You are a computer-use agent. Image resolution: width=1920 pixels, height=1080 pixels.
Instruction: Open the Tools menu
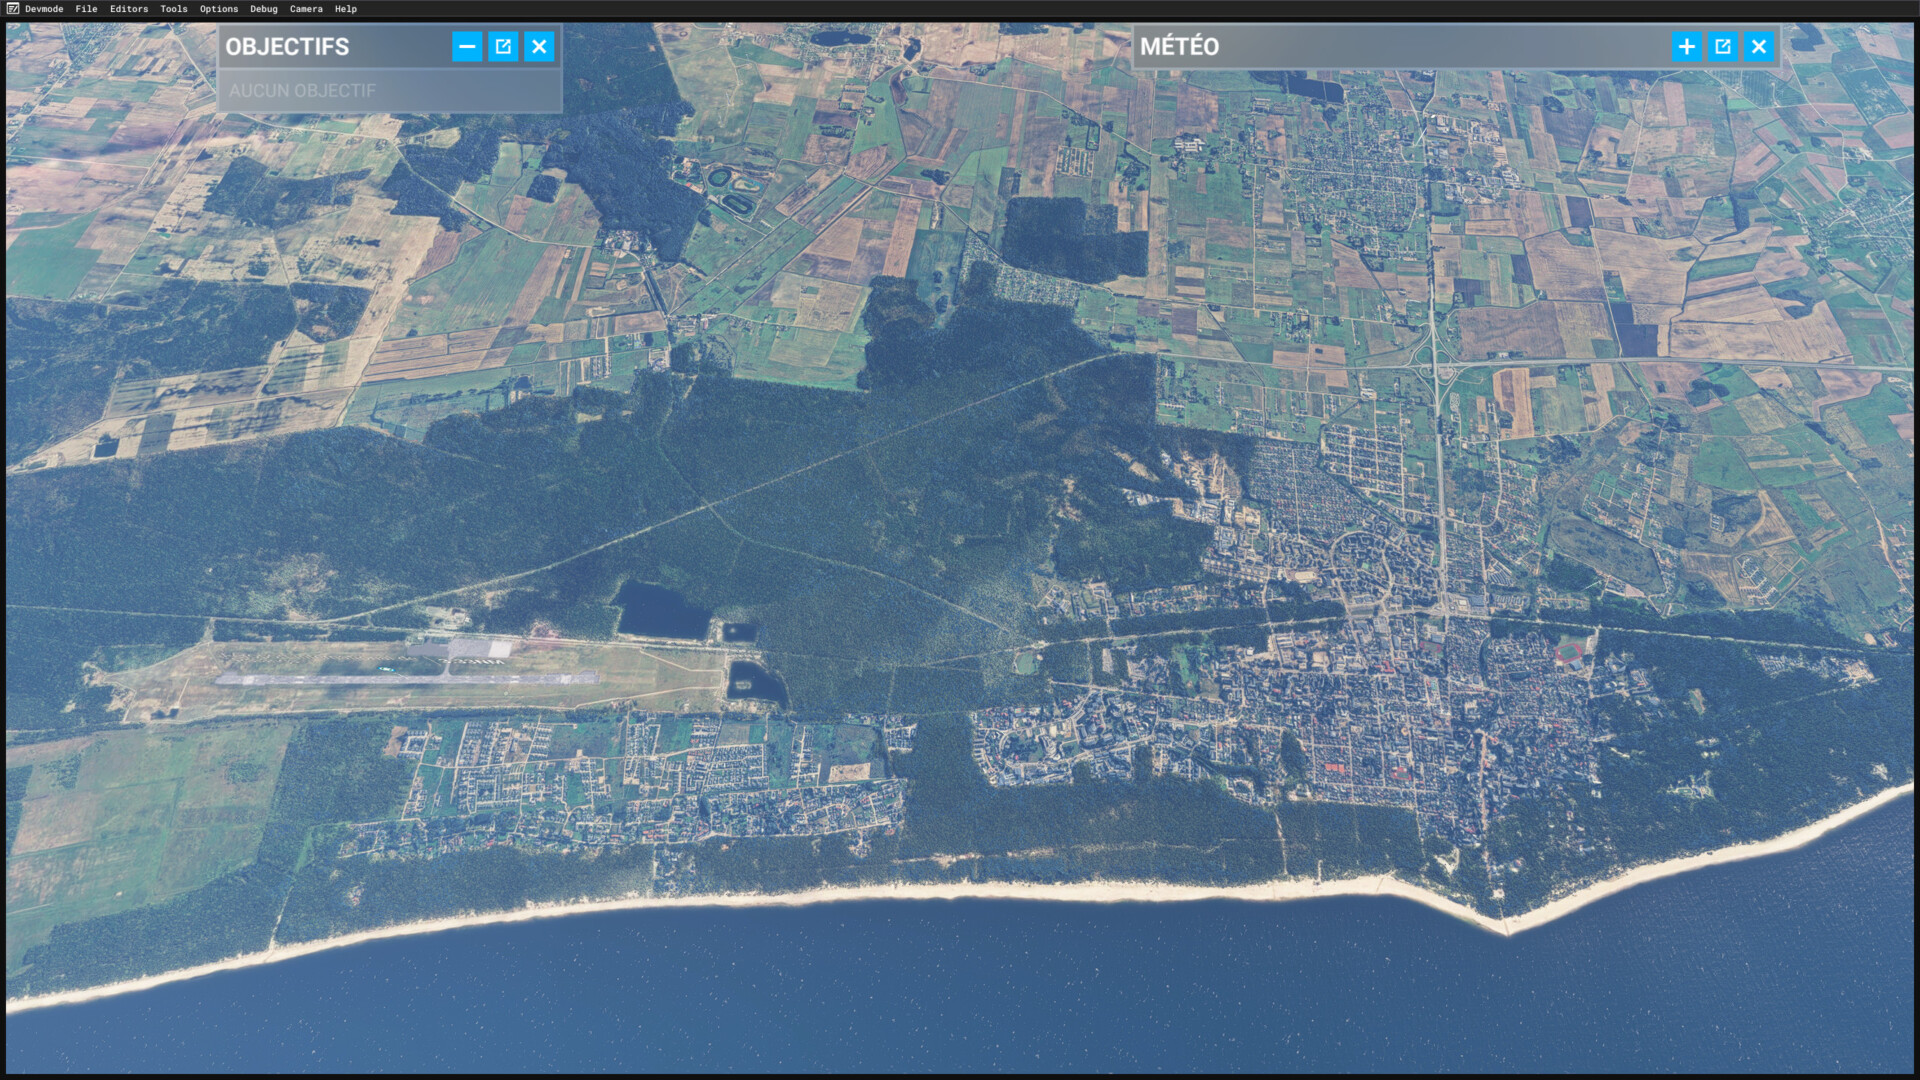click(173, 9)
